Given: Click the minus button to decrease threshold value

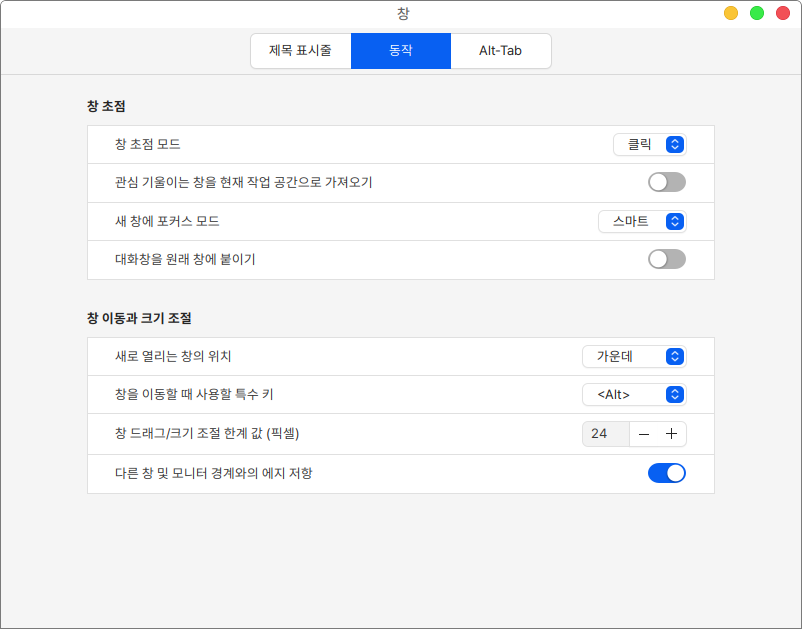Looking at the screenshot, I should tap(644, 434).
